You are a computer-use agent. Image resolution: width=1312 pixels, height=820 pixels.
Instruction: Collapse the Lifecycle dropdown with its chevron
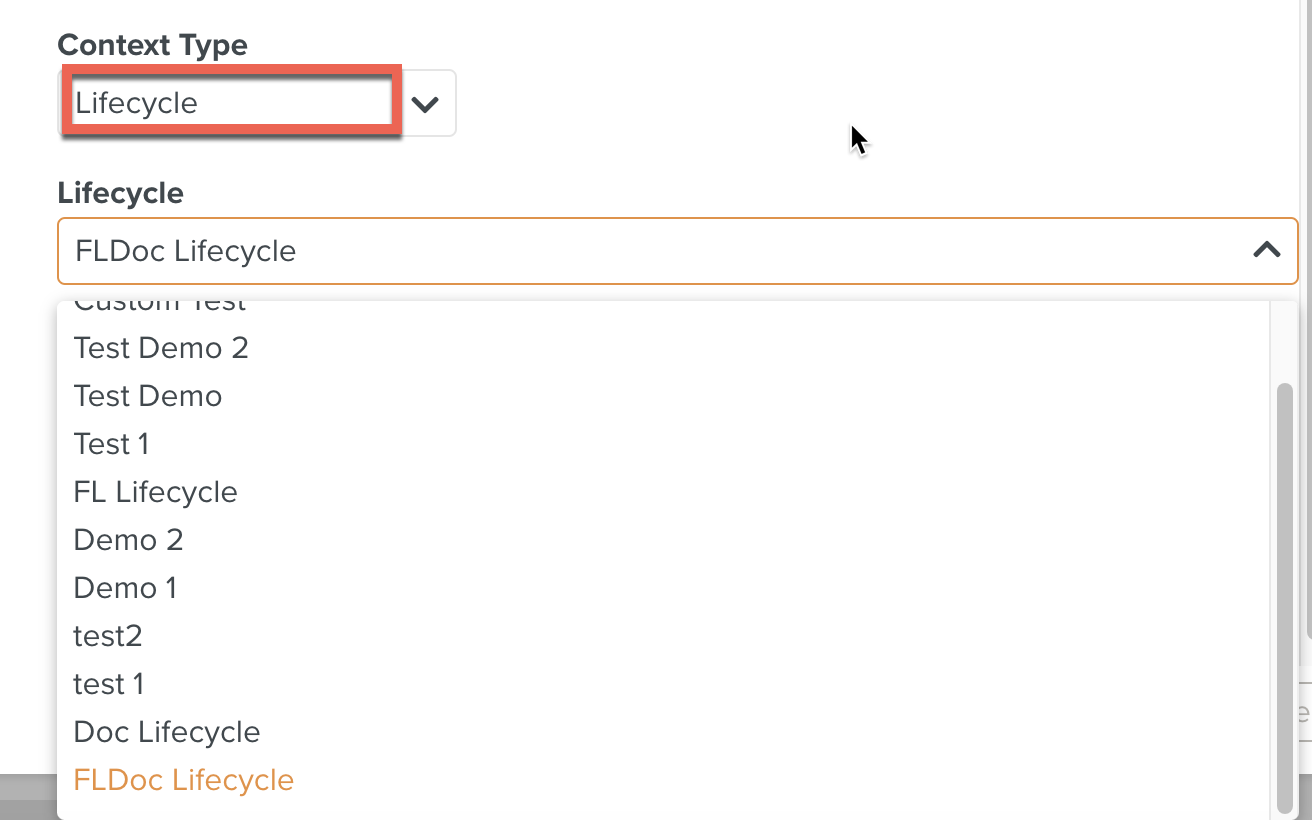1267,250
